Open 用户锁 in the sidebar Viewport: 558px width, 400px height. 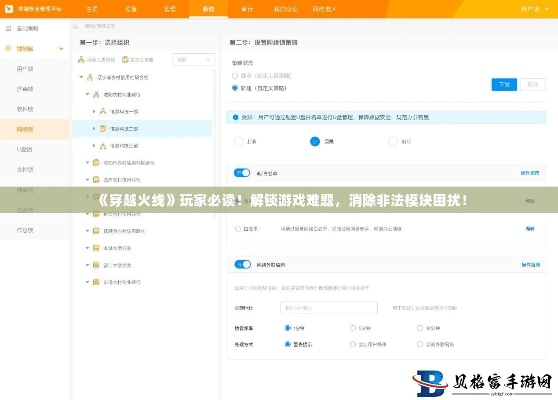point(25,69)
